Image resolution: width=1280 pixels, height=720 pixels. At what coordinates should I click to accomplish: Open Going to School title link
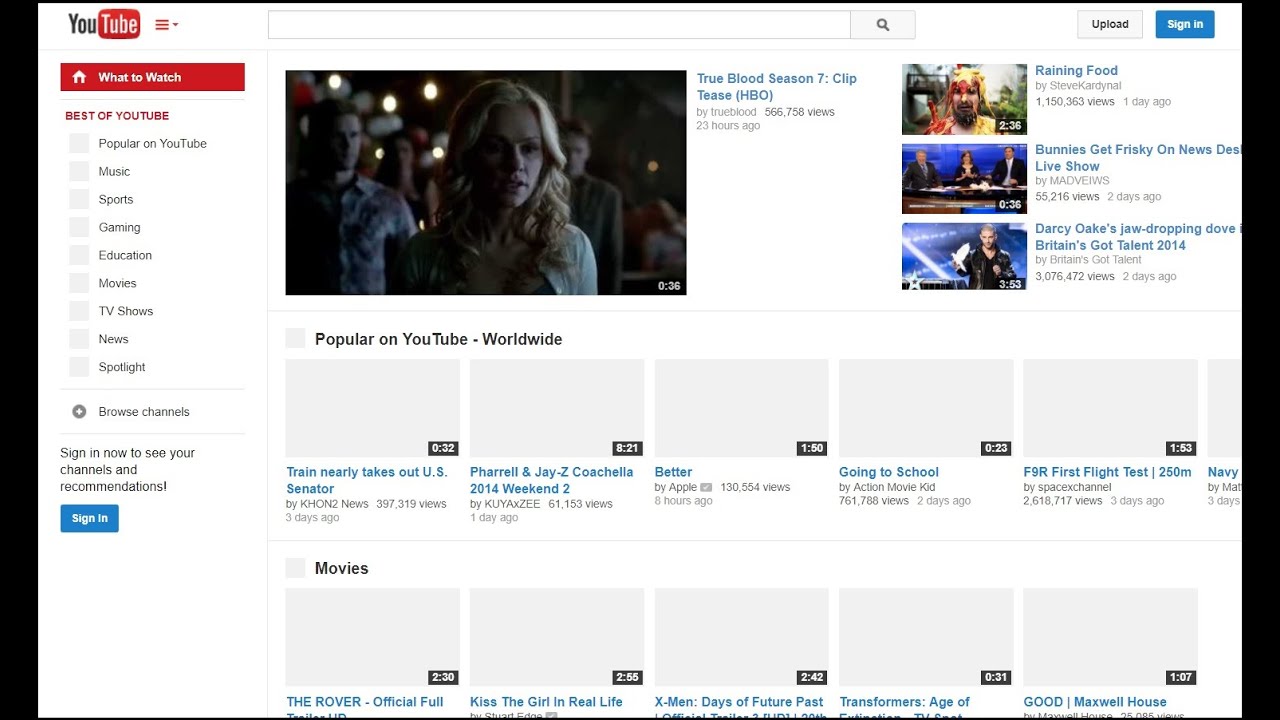[x=889, y=472]
